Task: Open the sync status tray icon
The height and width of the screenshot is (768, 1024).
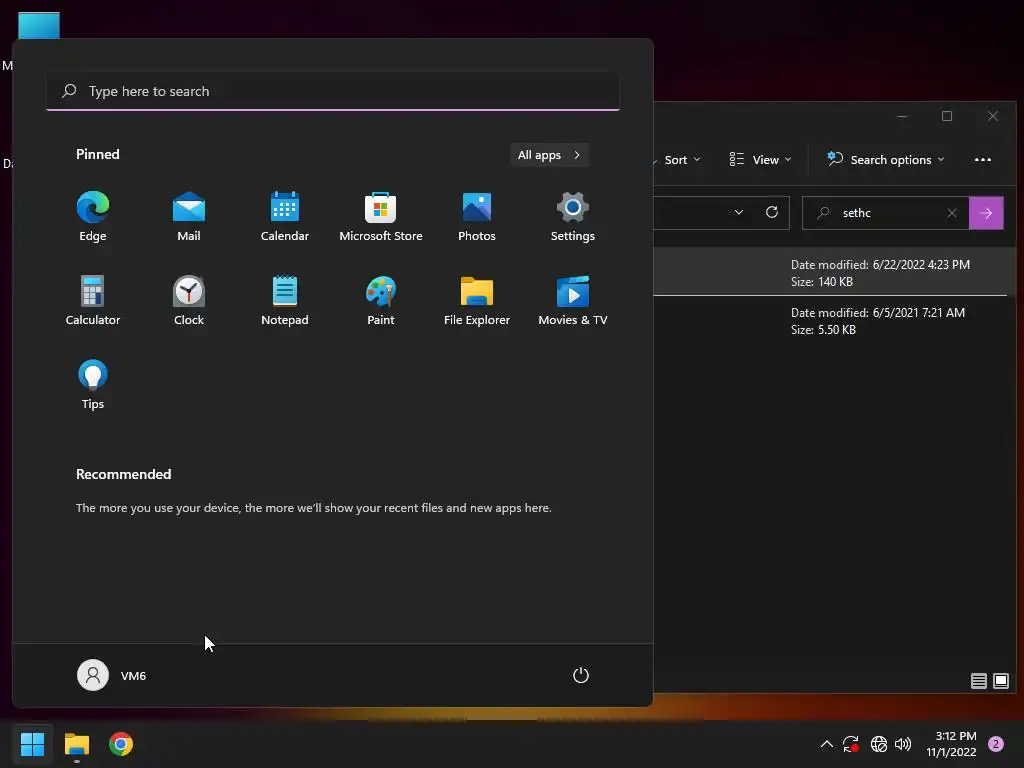Action: pyautogui.click(x=850, y=744)
